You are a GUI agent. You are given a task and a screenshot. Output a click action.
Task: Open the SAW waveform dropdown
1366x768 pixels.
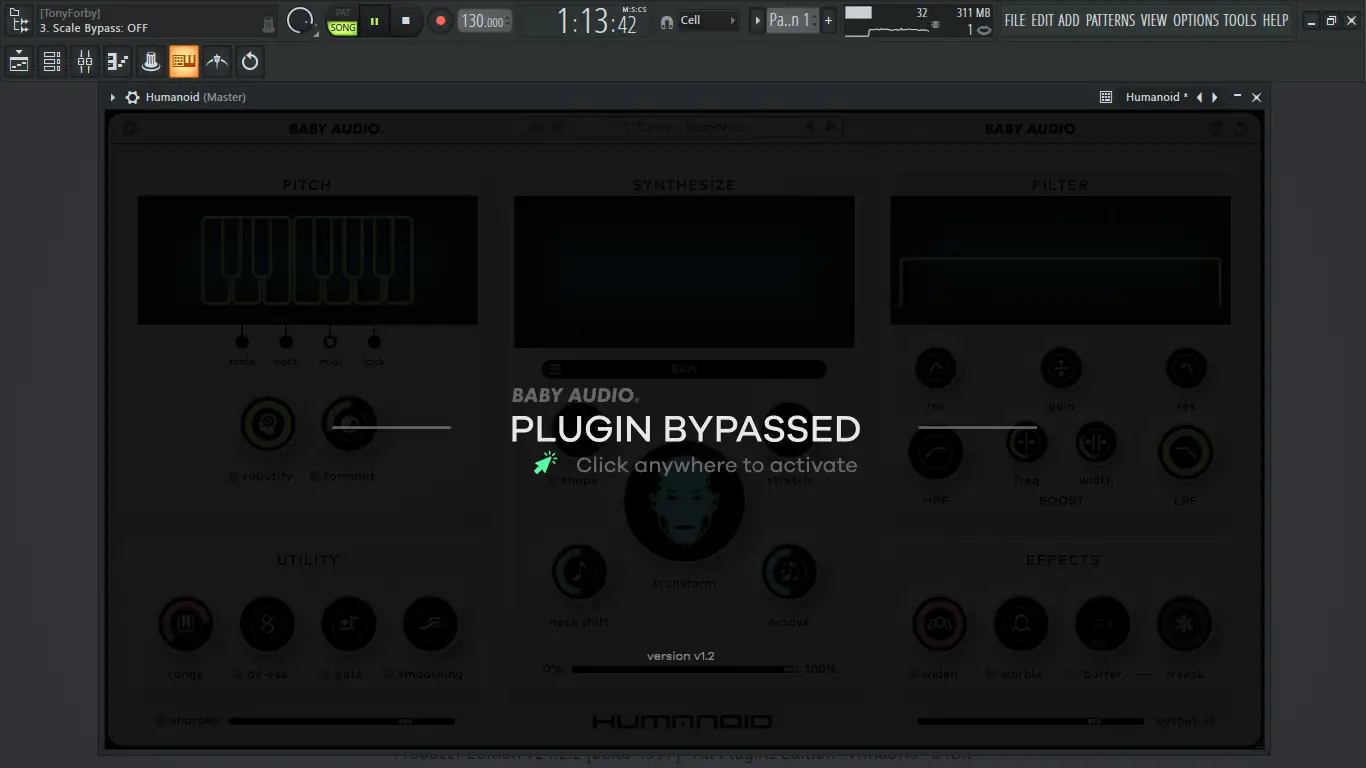coord(684,369)
